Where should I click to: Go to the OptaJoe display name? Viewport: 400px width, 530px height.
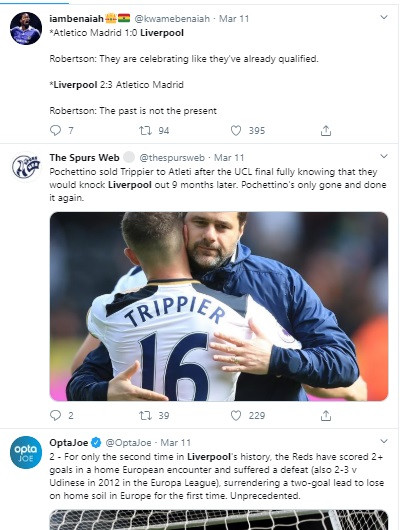click(x=69, y=442)
